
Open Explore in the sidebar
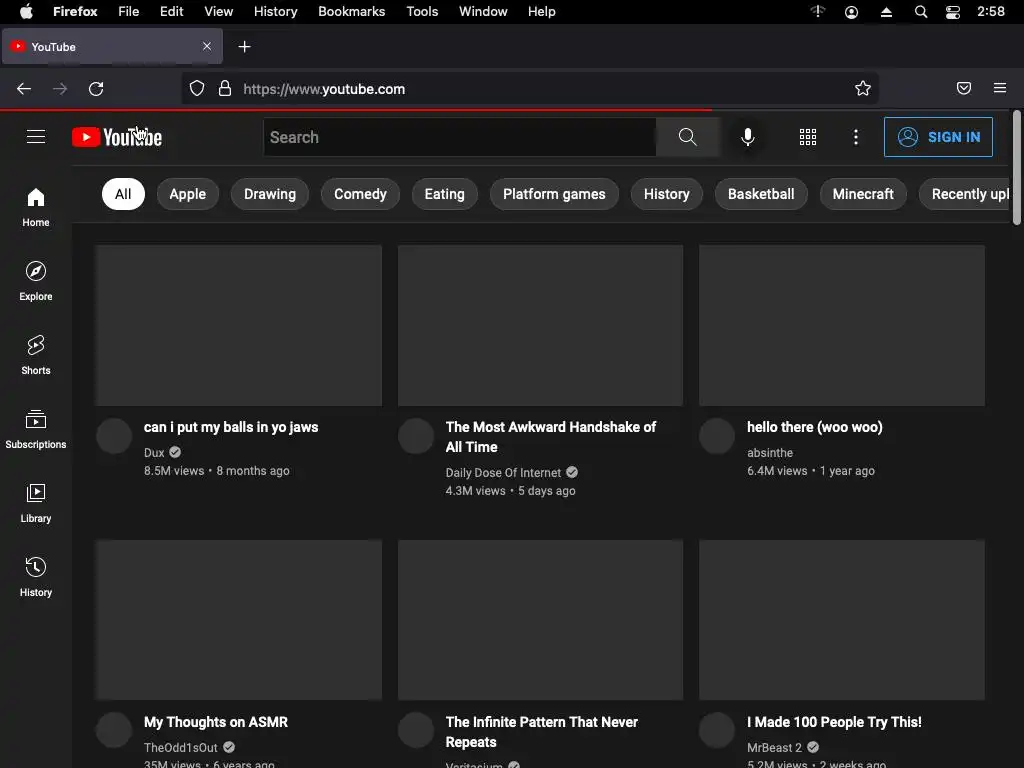click(36, 281)
